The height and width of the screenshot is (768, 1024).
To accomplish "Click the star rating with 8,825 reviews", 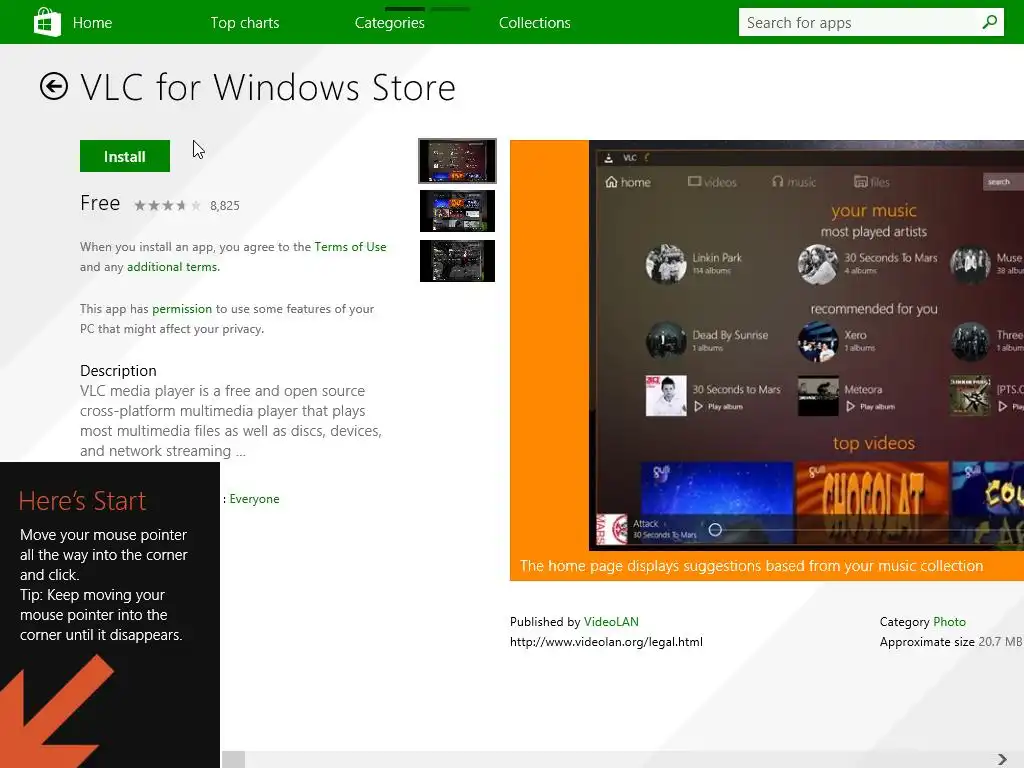I will [x=168, y=206].
